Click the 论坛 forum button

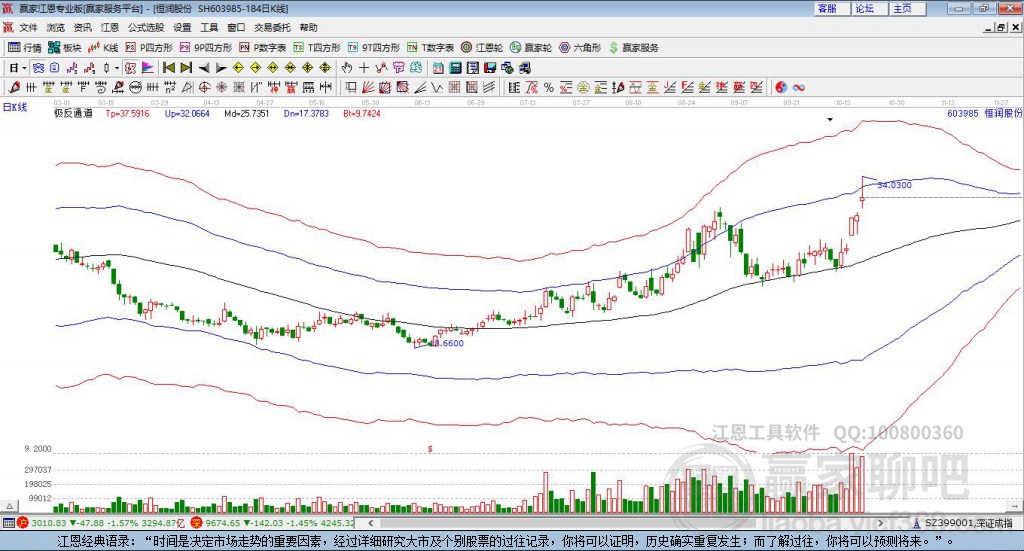[x=869, y=8]
